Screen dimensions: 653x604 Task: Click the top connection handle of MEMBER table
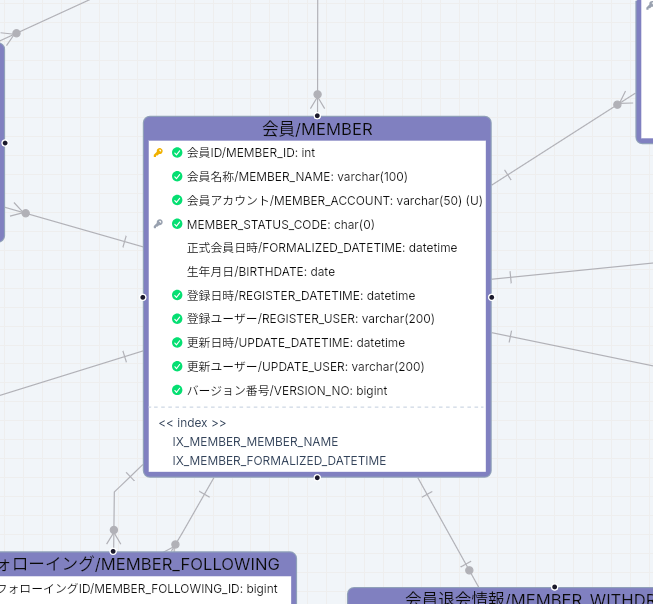(317, 116)
